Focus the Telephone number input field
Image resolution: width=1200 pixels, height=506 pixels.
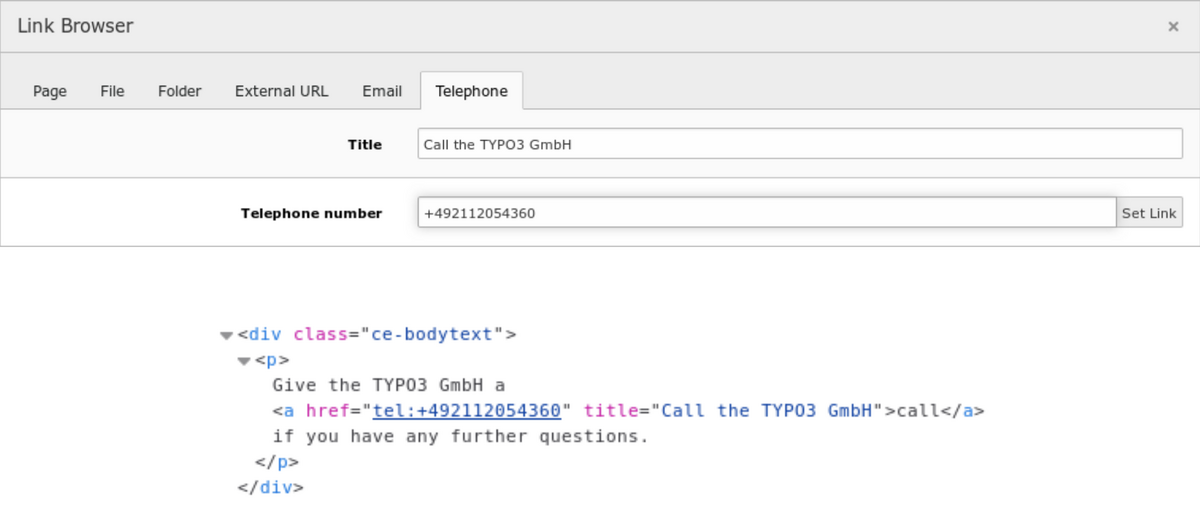pos(766,213)
